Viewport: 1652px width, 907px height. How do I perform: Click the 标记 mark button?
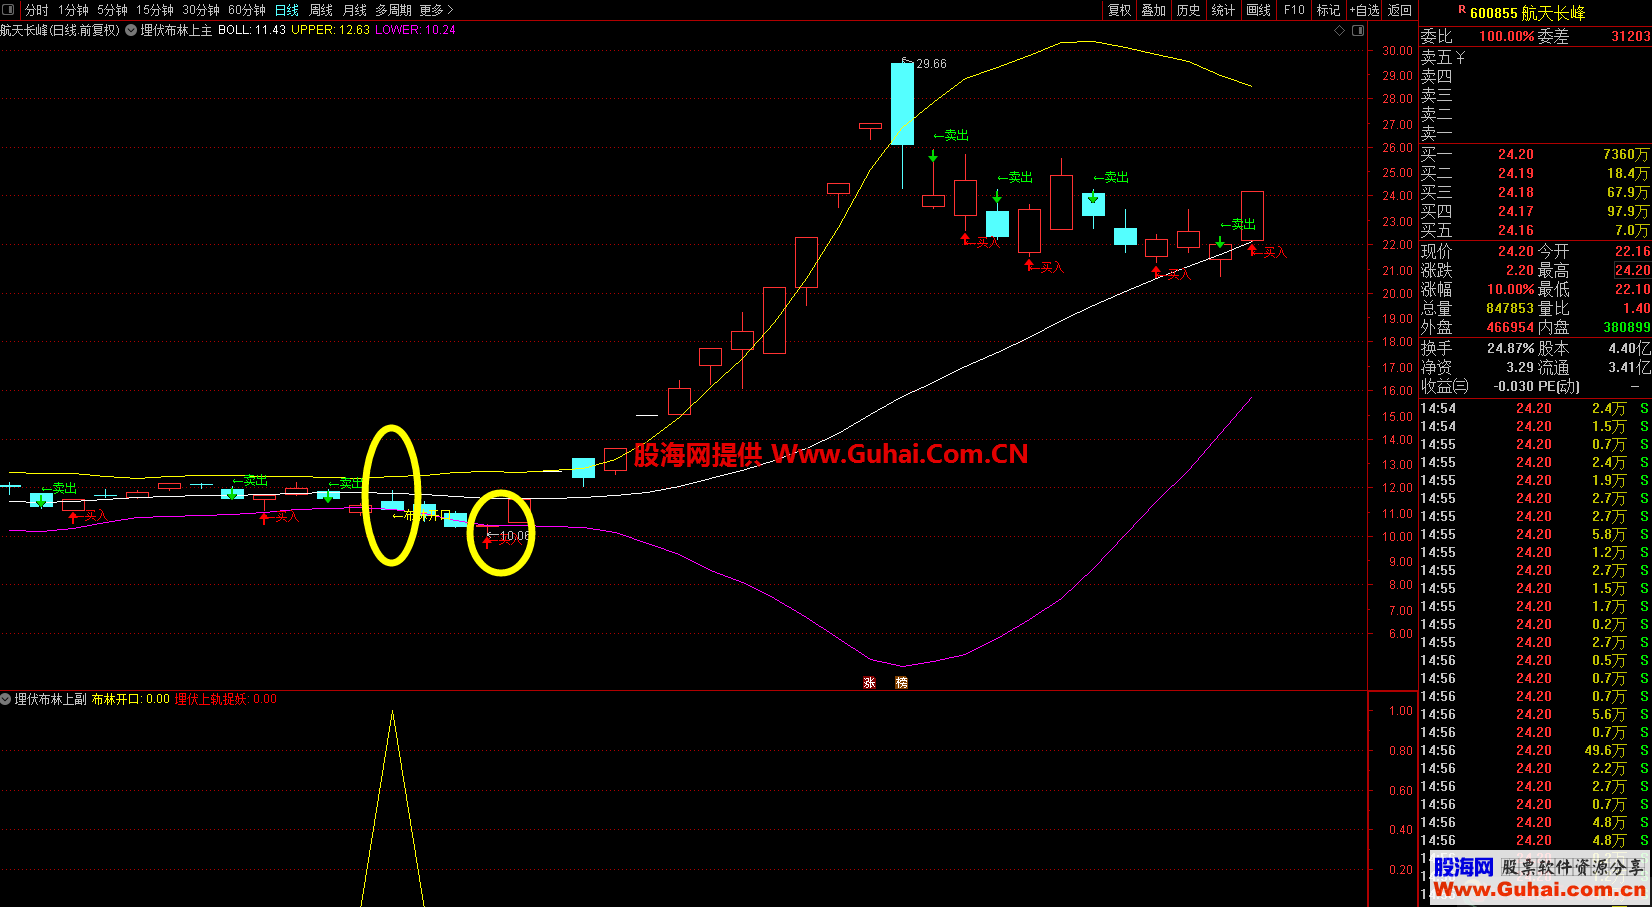tap(1328, 10)
